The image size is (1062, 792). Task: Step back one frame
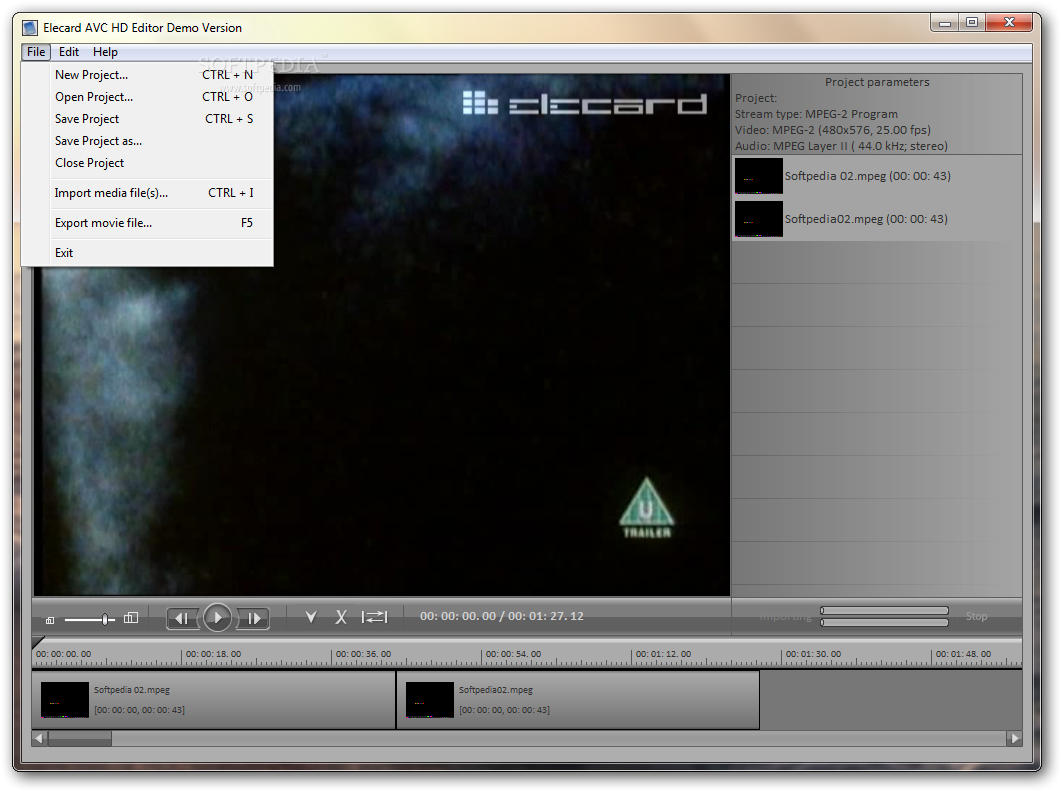[182, 618]
